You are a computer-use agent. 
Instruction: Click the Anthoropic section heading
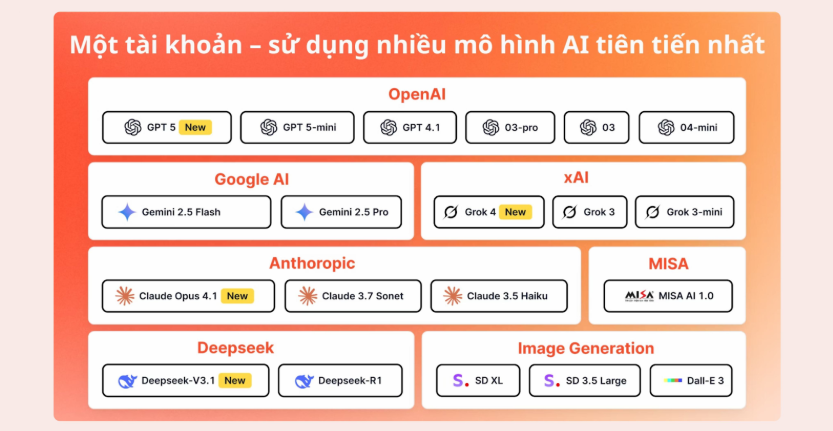click(312, 263)
